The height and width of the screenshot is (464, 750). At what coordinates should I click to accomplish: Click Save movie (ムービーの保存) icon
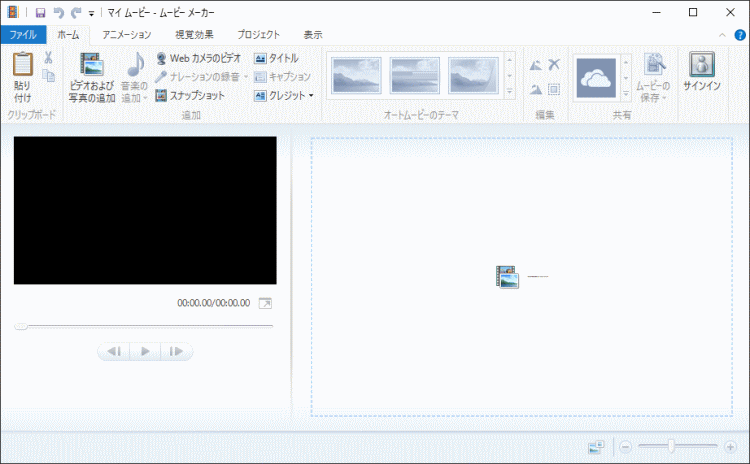click(654, 64)
